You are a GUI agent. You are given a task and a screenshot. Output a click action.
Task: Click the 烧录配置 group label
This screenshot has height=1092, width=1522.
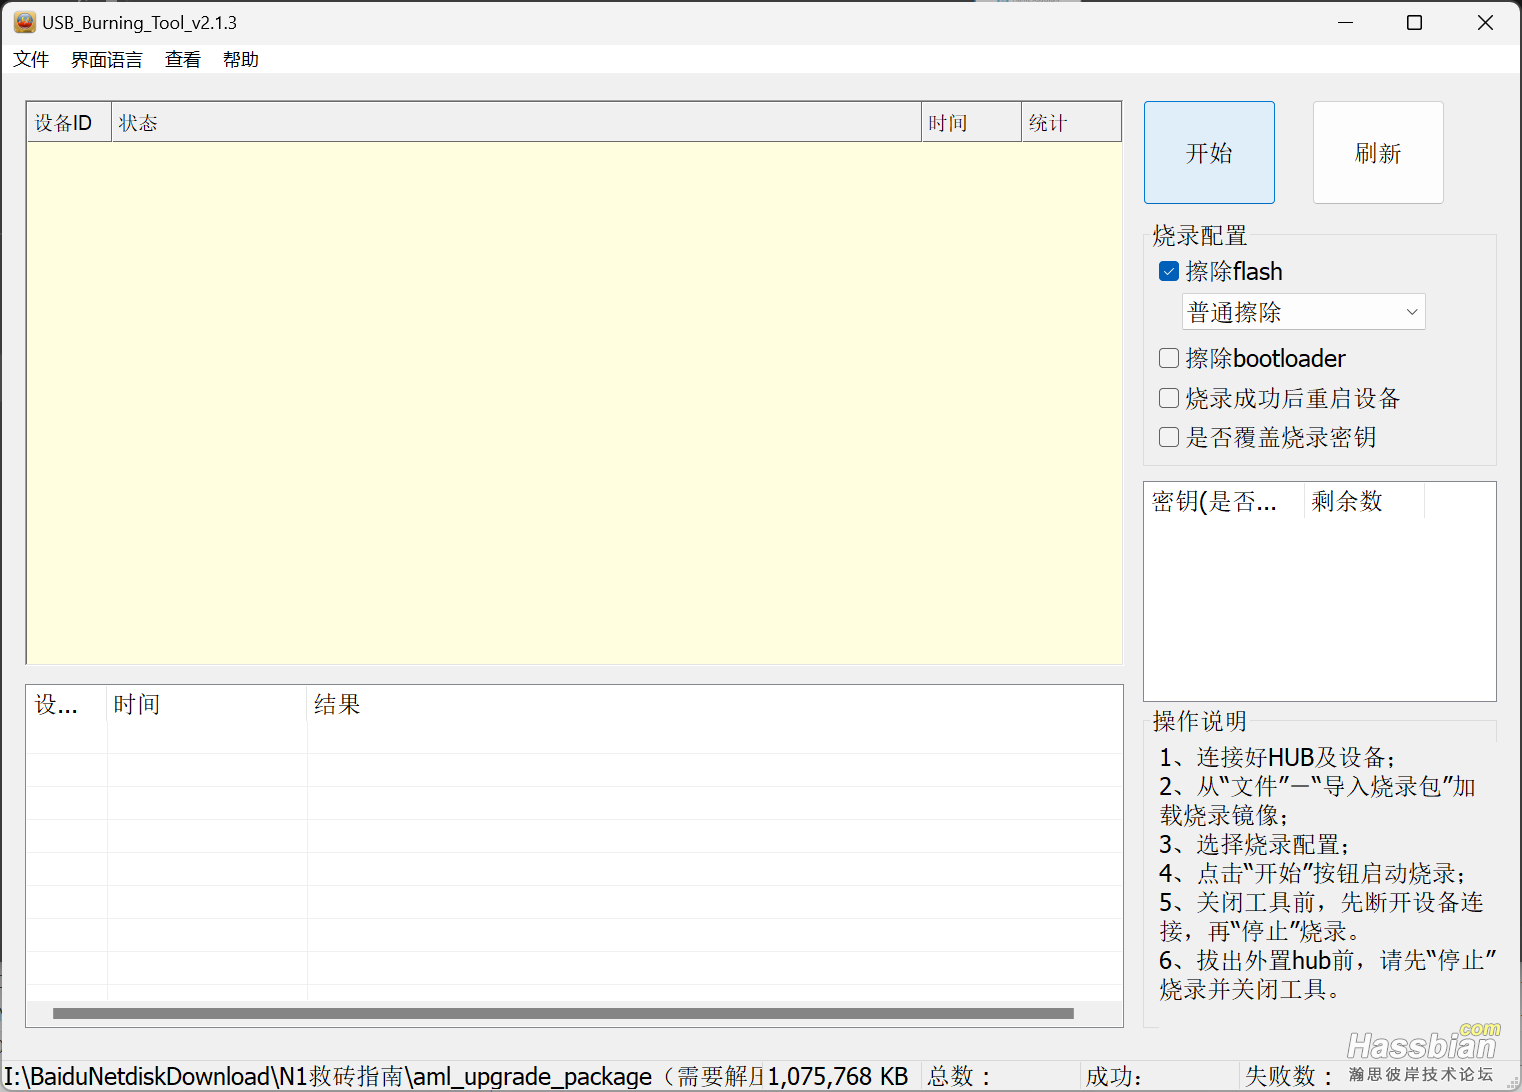pos(1200,236)
